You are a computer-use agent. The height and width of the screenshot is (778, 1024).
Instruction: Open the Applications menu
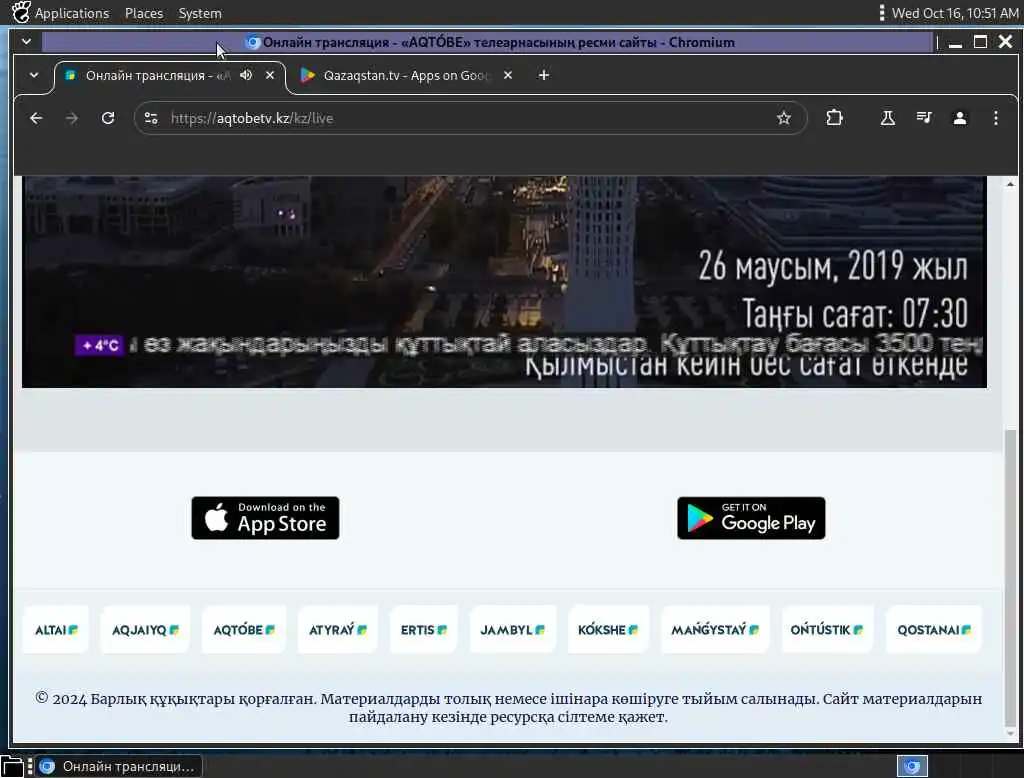pyautogui.click(x=72, y=13)
